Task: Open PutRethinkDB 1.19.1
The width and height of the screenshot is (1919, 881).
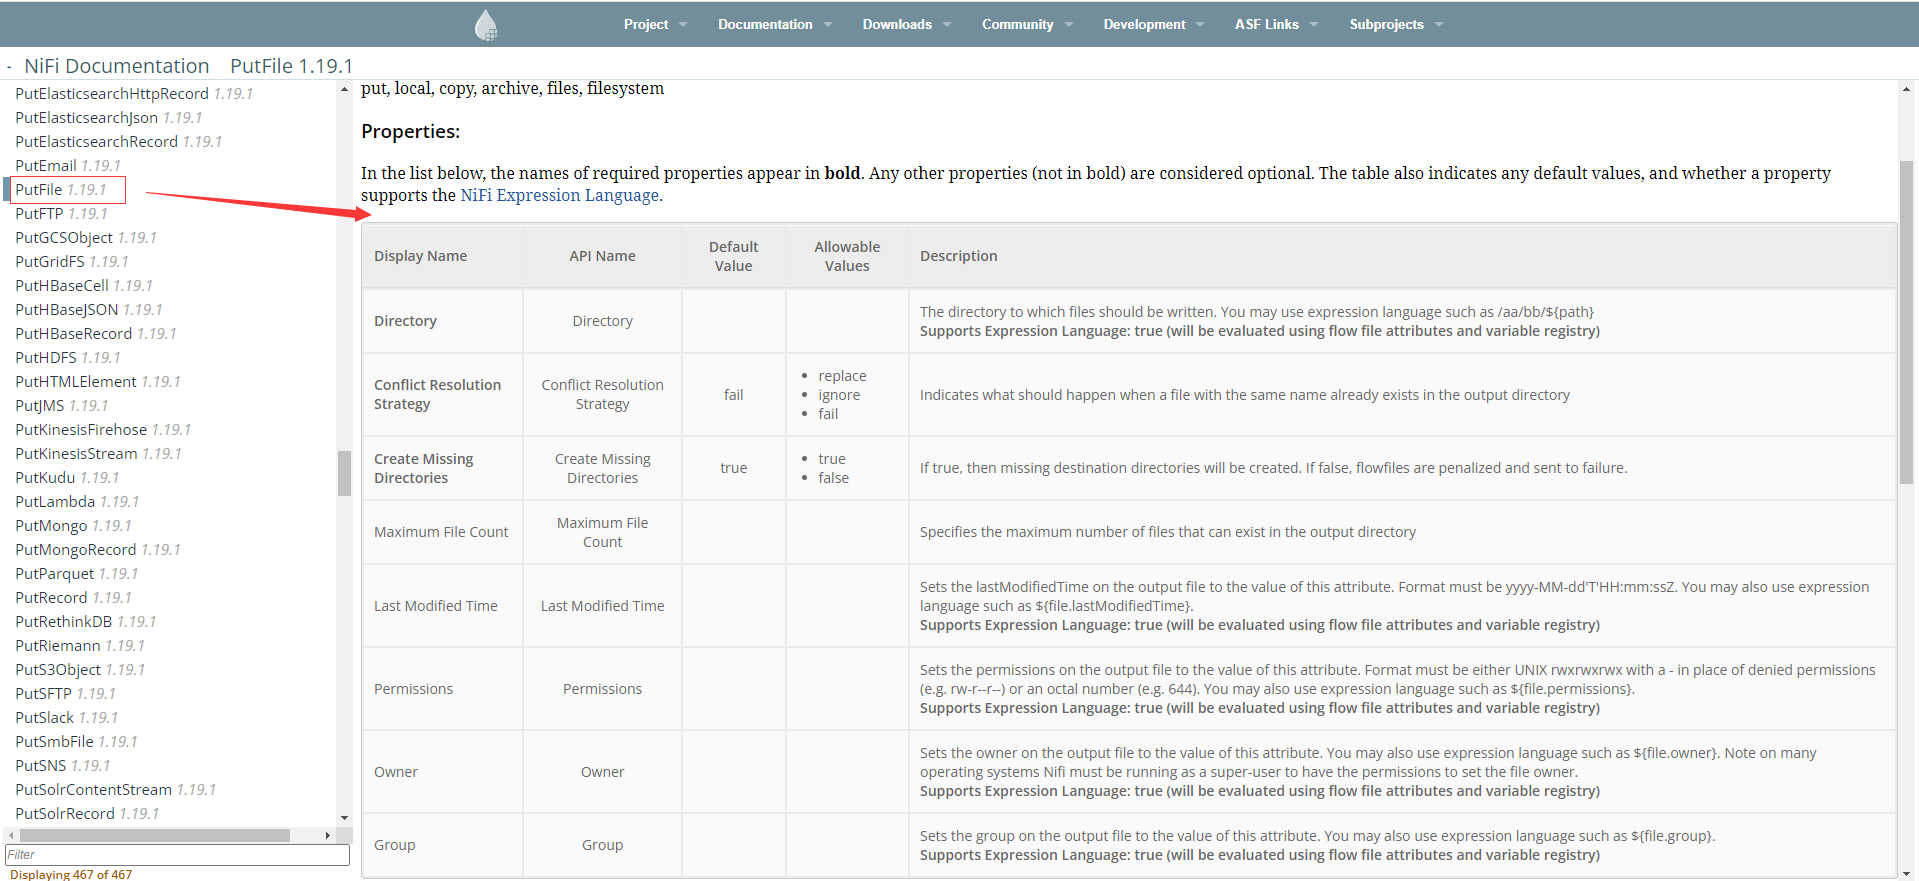Action: click(86, 622)
